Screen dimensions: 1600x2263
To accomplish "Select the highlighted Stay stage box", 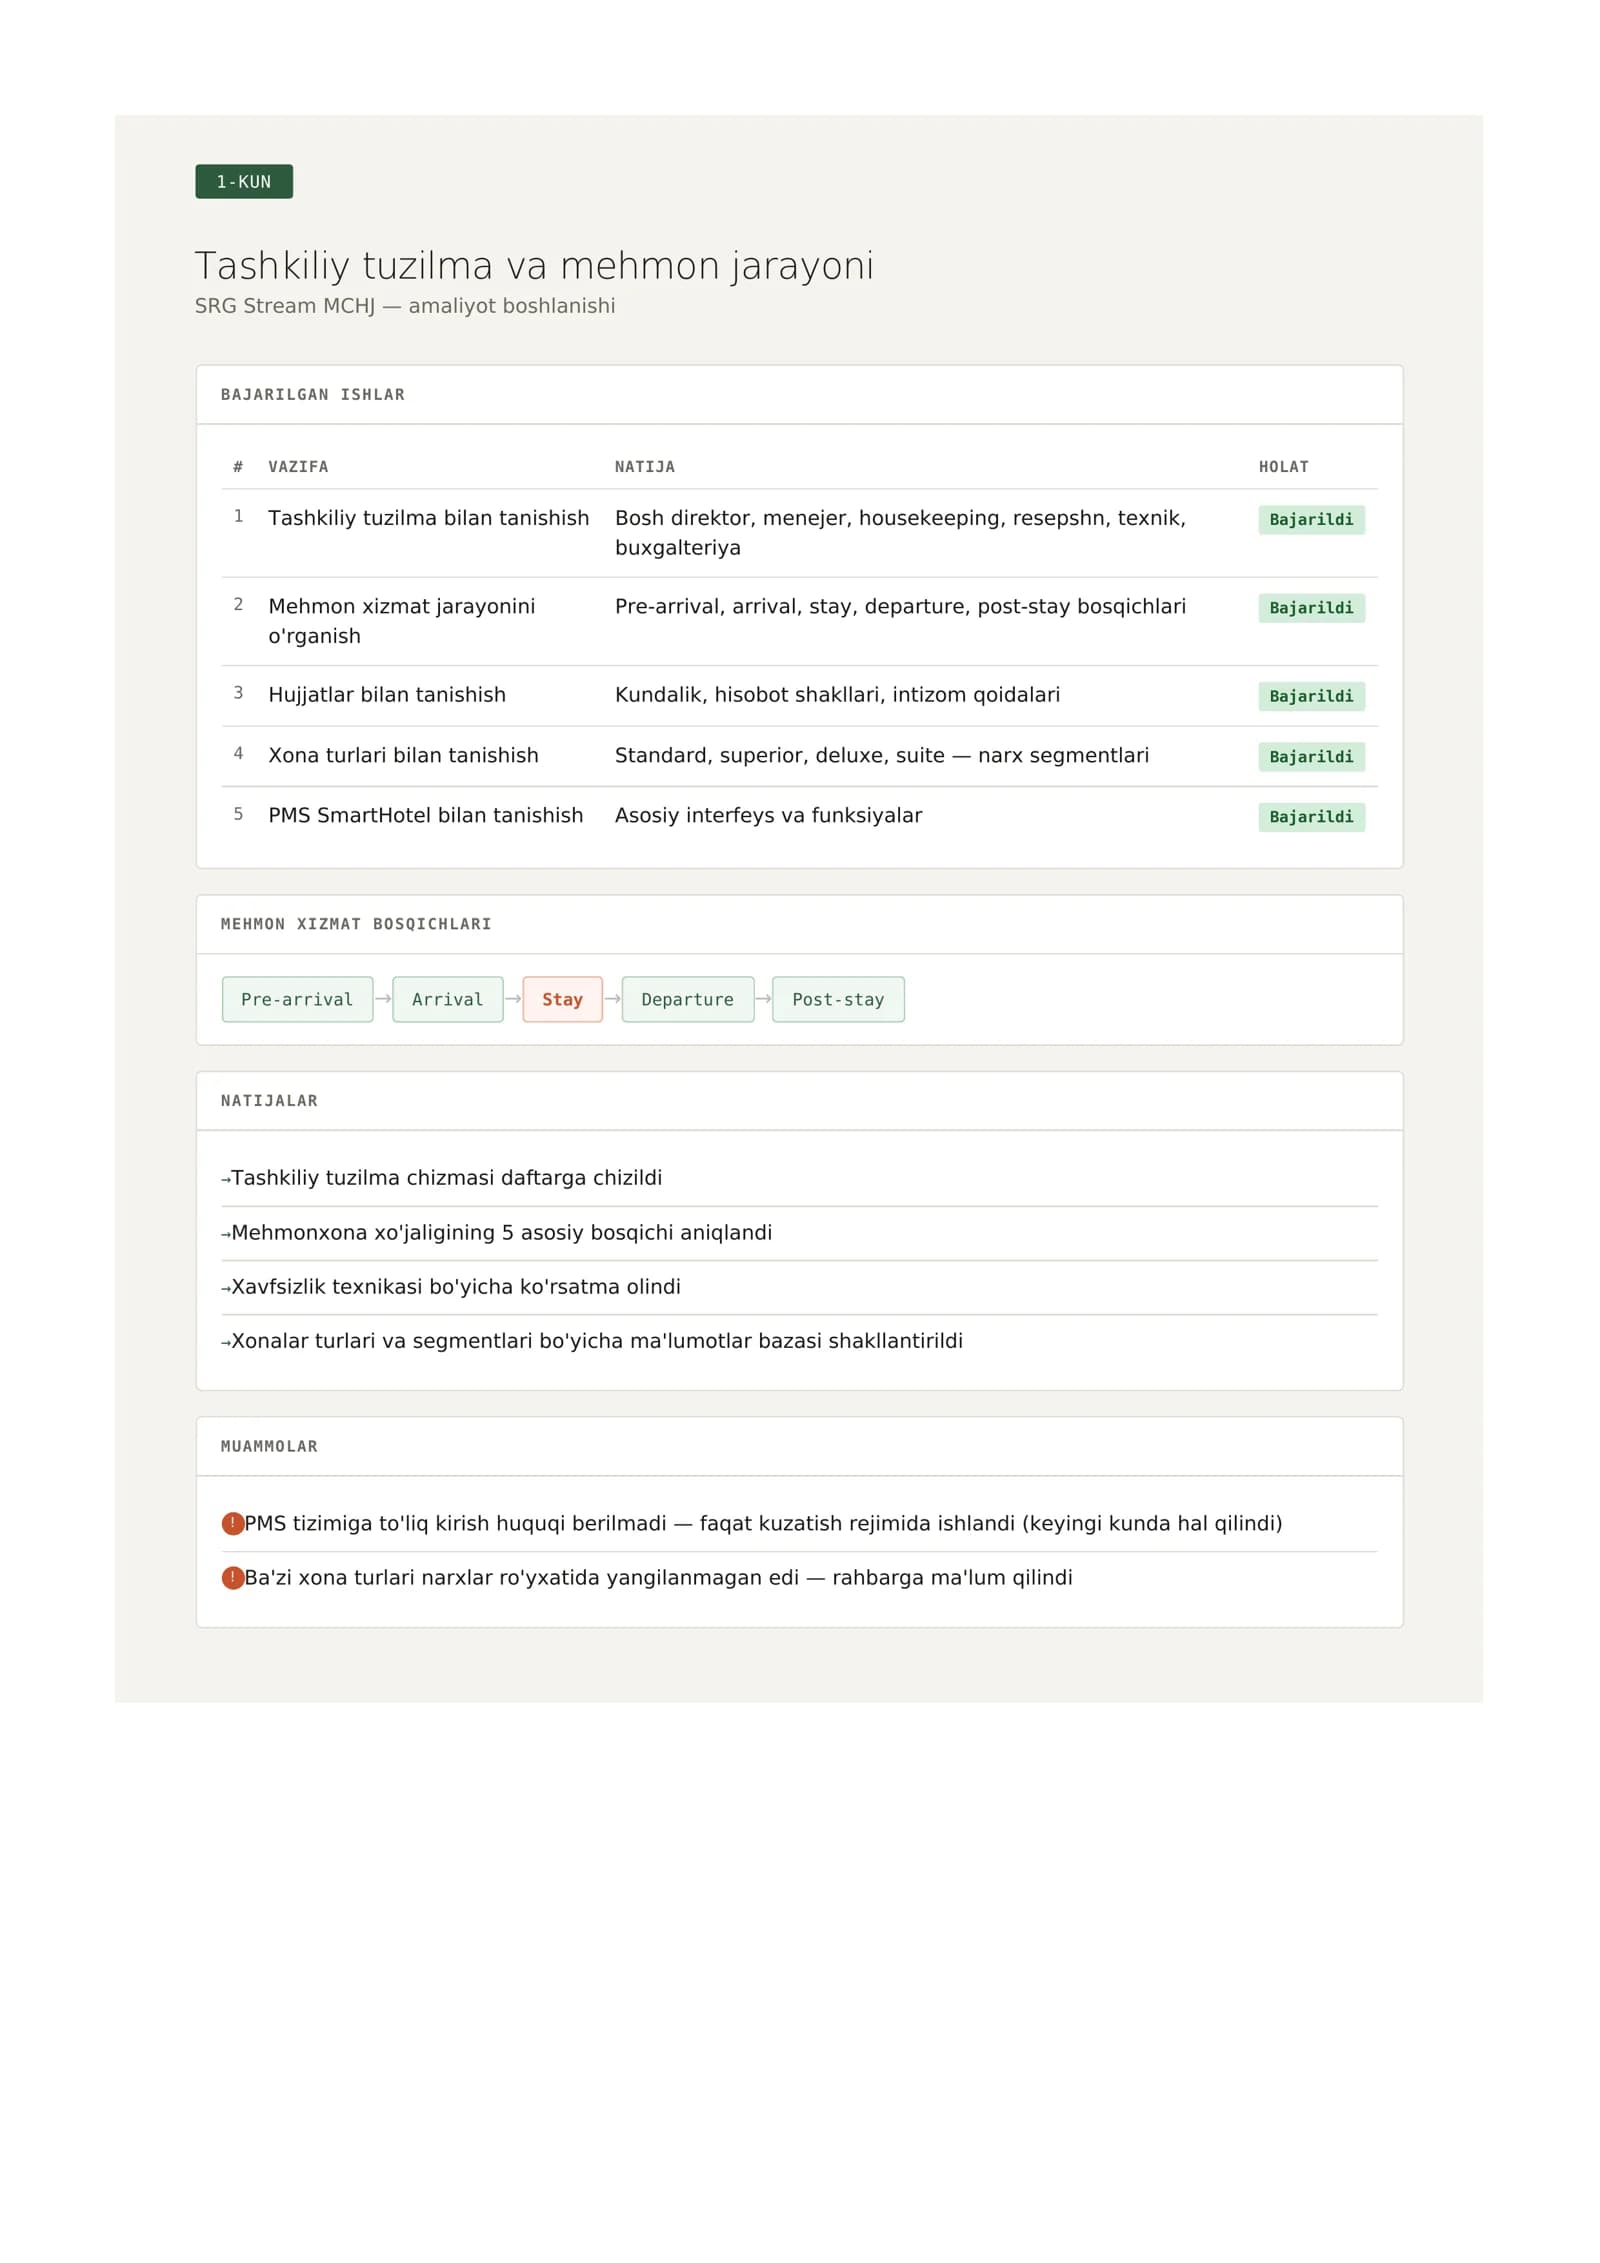I will click(562, 999).
